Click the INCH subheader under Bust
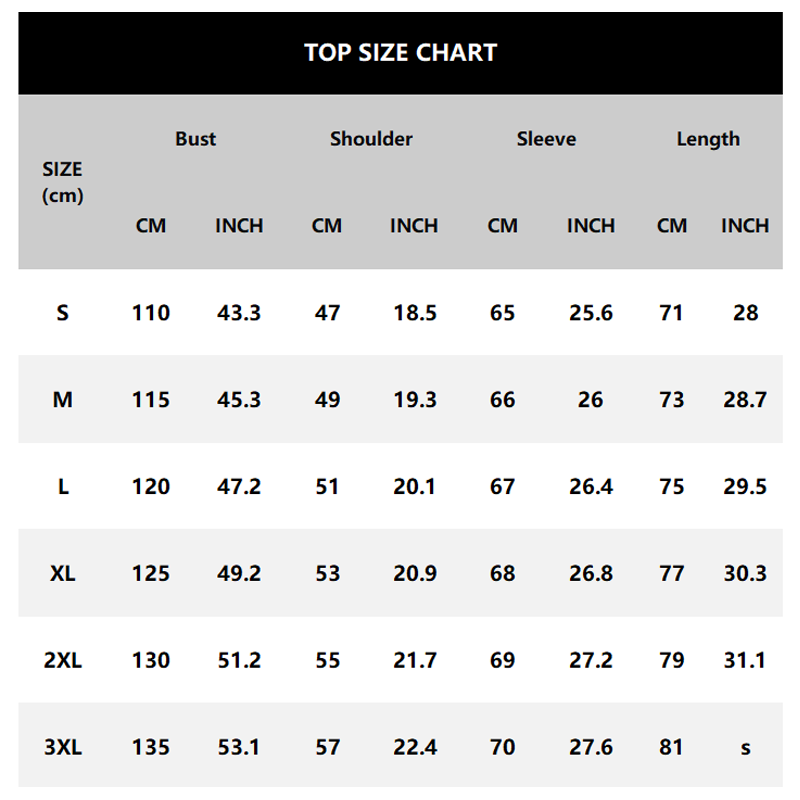The height and width of the screenshot is (800, 800). point(239,226)
